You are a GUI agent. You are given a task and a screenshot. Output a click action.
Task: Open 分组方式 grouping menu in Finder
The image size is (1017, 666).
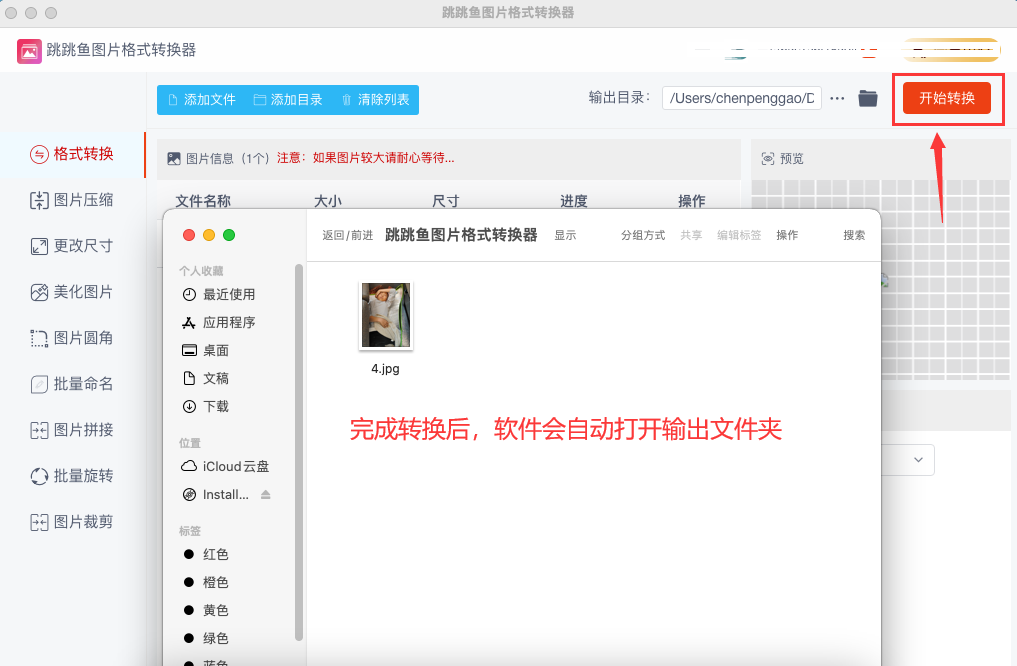point(642,235)
